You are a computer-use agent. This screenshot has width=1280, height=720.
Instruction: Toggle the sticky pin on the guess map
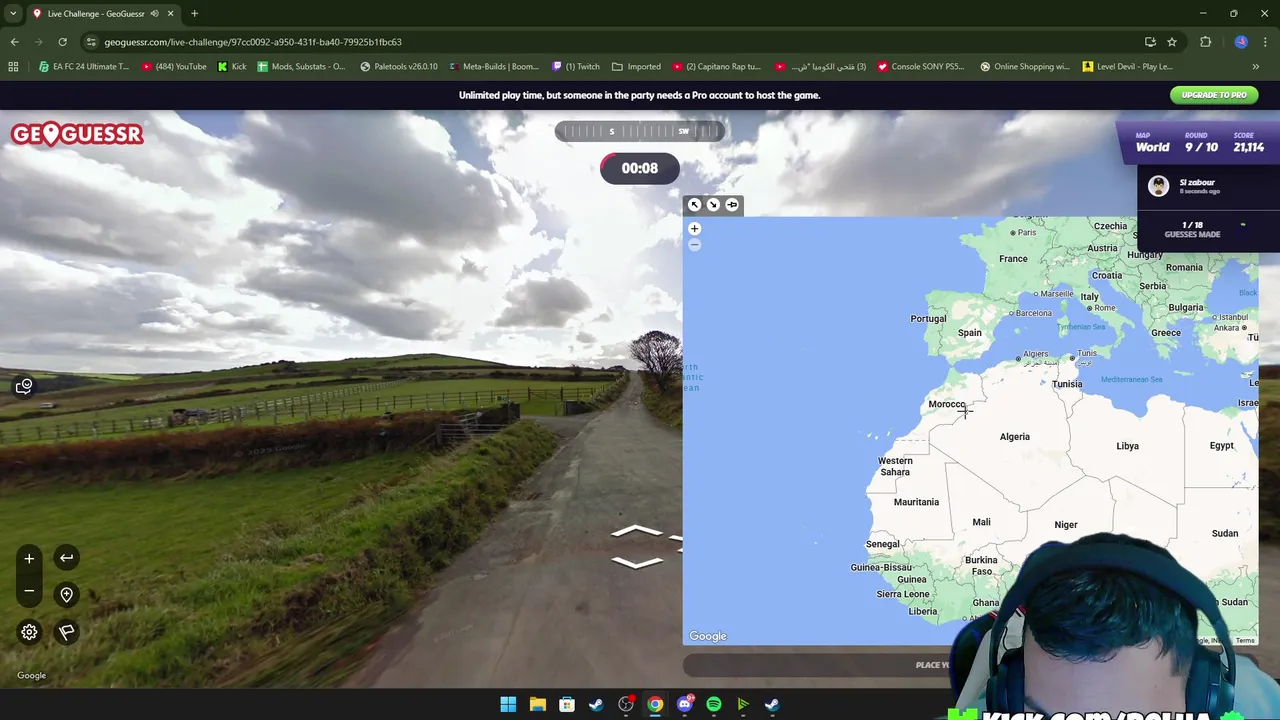pyautogui.click(x=732, y=205)
